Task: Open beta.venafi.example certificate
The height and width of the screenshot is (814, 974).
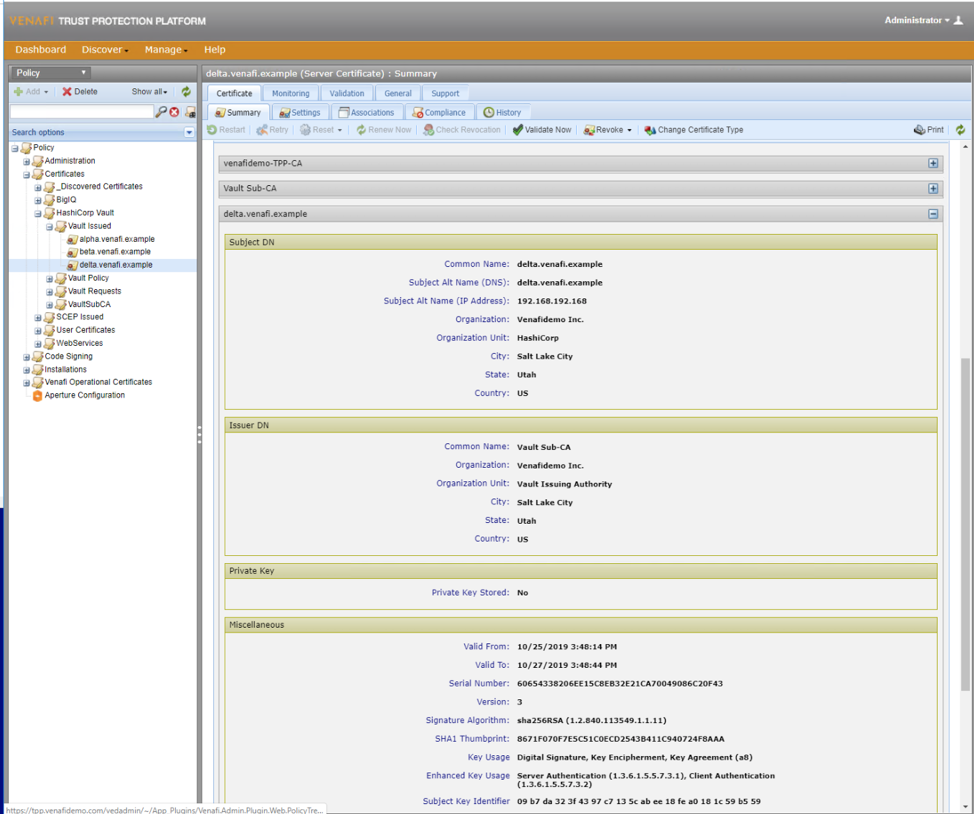Action: click(x=115, y=252)
